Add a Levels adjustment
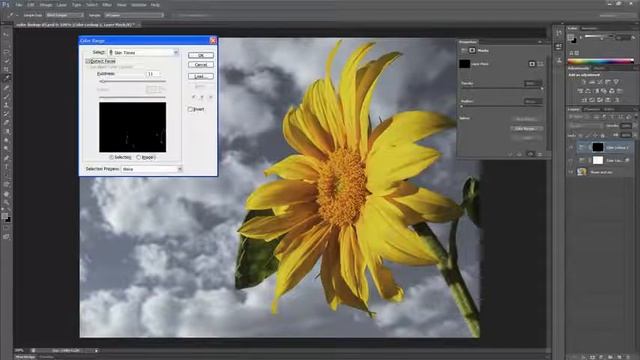The width and height of the screenshot is (640, 360). point(591,82)
